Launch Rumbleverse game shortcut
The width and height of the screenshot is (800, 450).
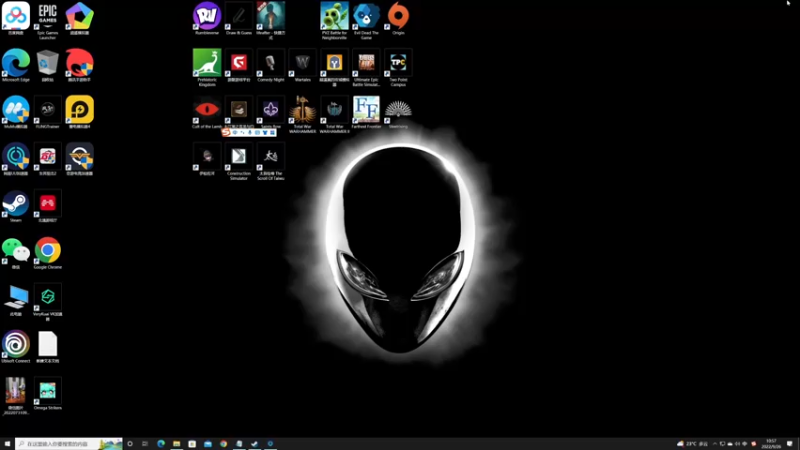point(207,18)
